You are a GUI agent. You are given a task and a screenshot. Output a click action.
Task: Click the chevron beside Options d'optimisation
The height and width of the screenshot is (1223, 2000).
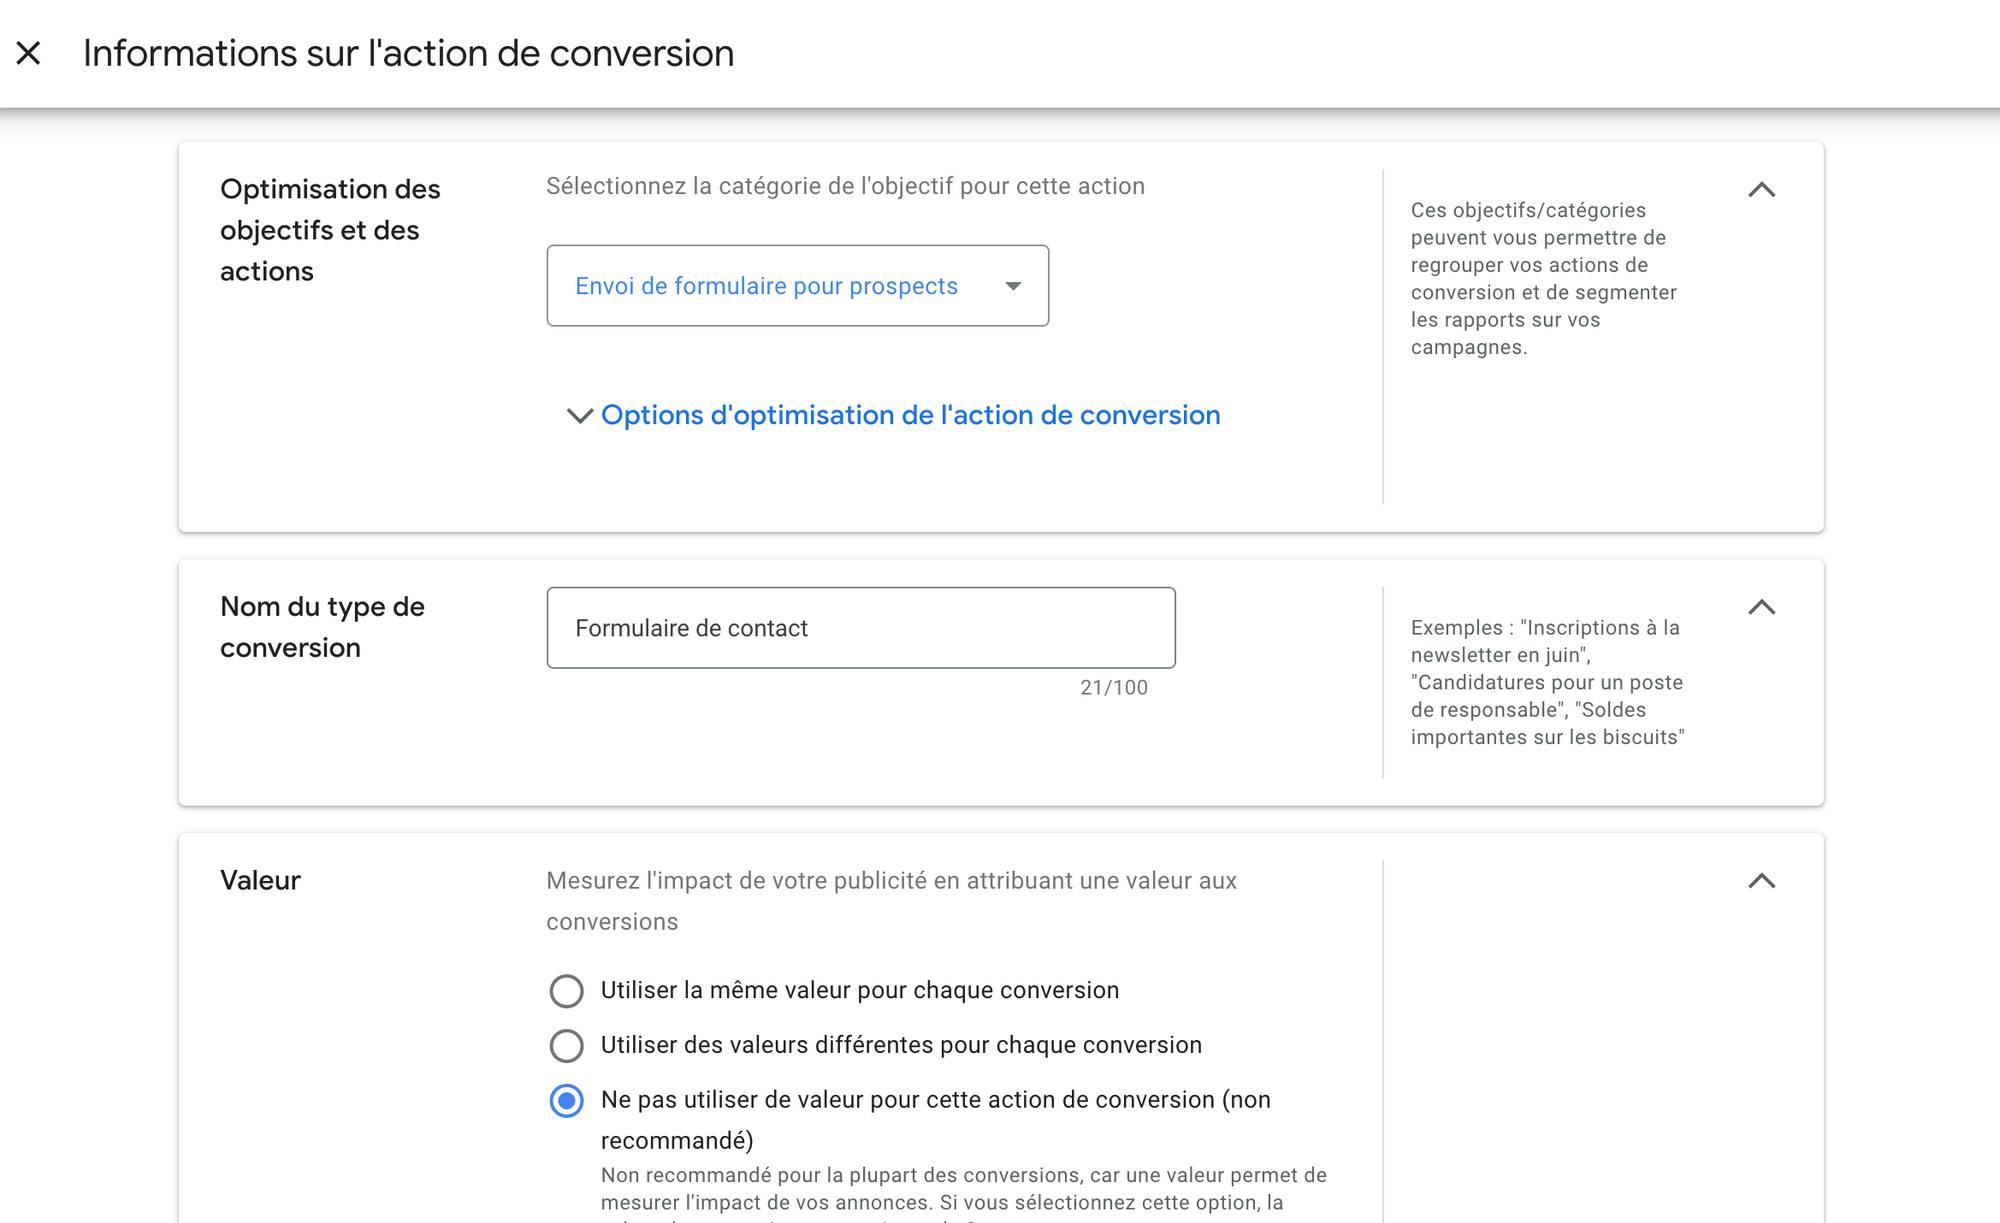[580, 415]
